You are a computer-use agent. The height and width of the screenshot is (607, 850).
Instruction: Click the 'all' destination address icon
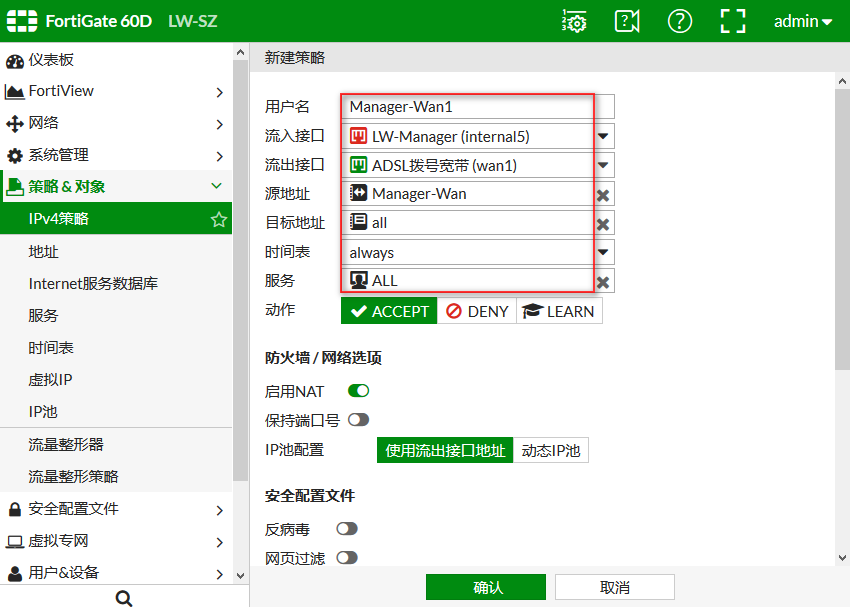tap(358, 222)
